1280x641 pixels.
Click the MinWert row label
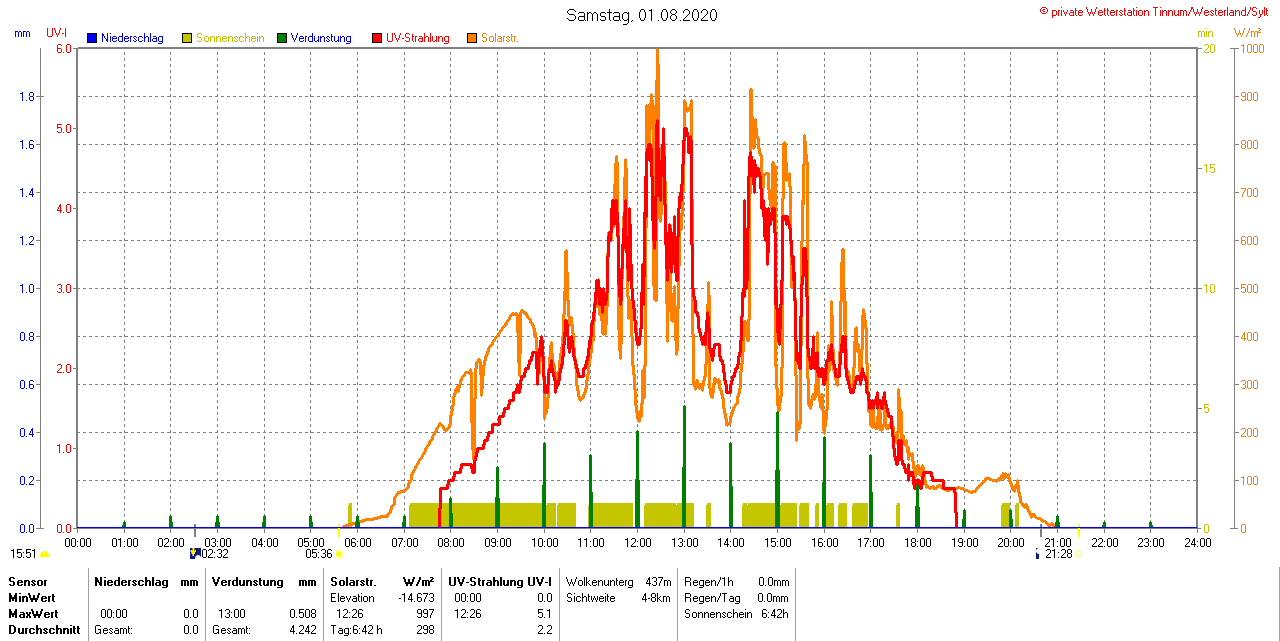pos(32,597)
